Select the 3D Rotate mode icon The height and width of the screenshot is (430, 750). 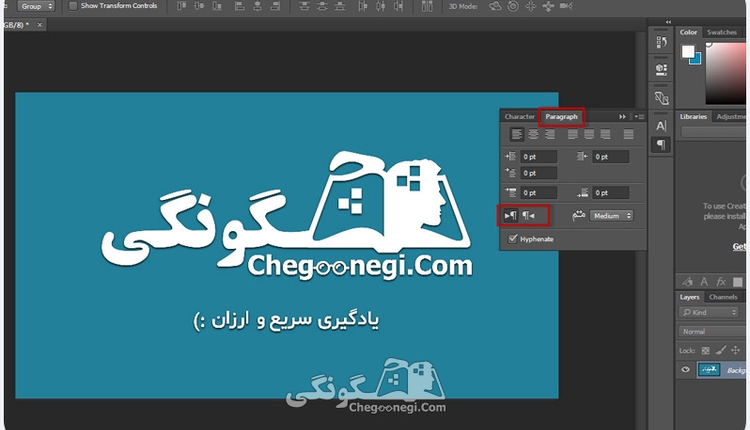coord(495,6)
